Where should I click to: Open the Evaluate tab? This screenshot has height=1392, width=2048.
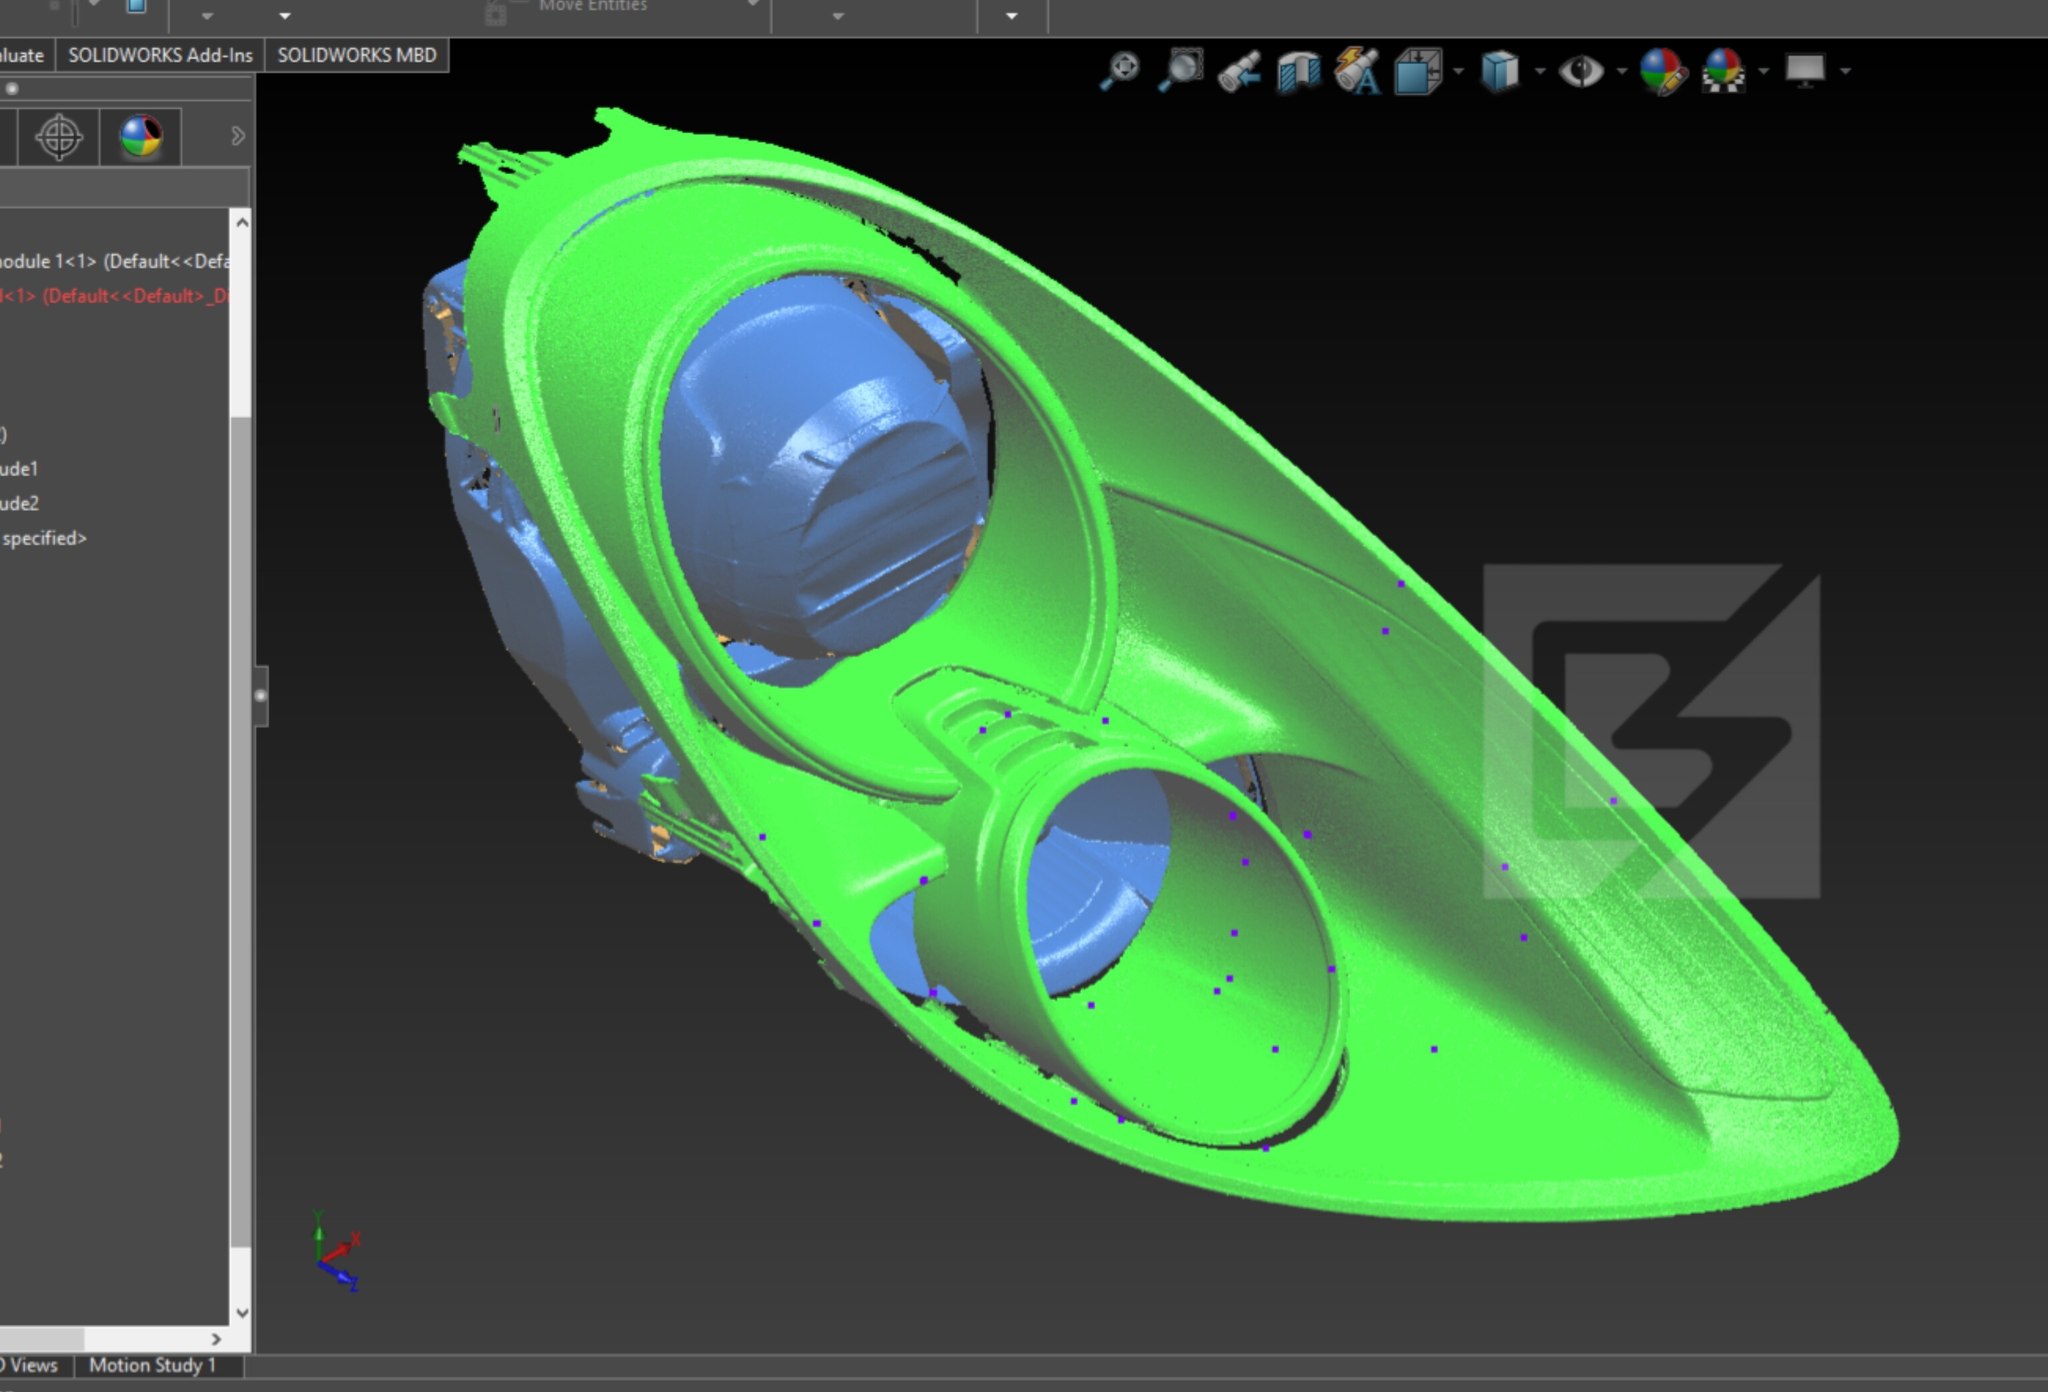pos(22,55)
